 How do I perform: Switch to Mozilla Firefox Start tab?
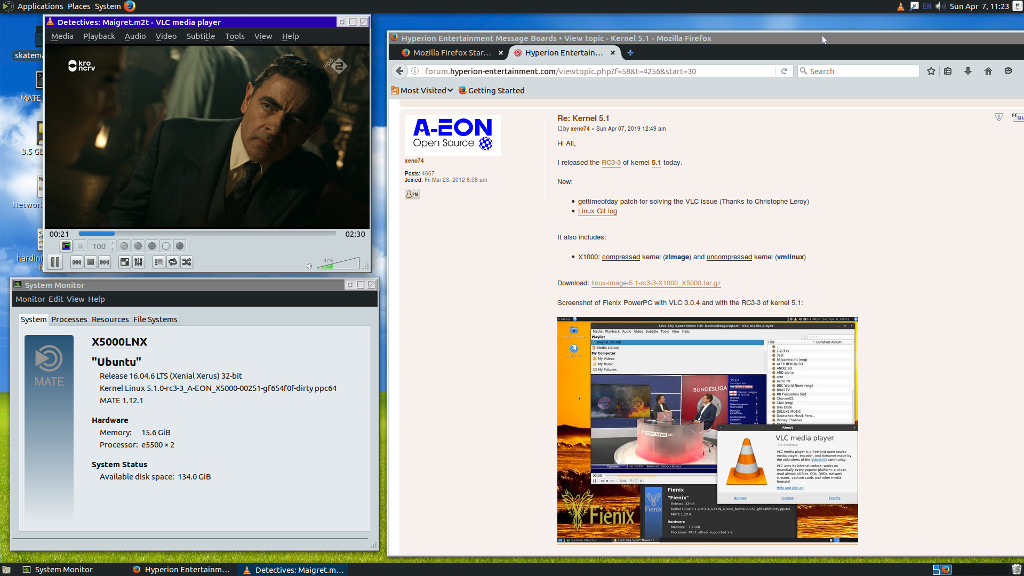pyautogui.click(x=451, y=53)
